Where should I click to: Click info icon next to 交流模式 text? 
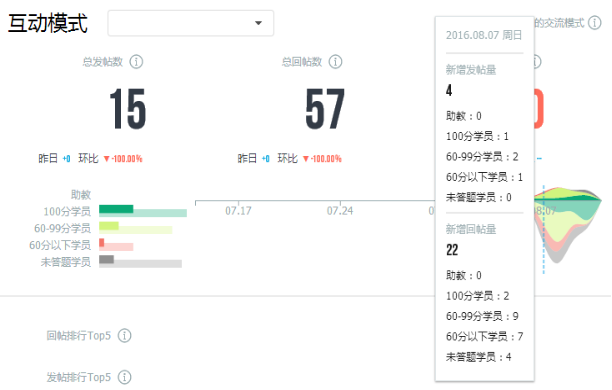pos(595,23)
